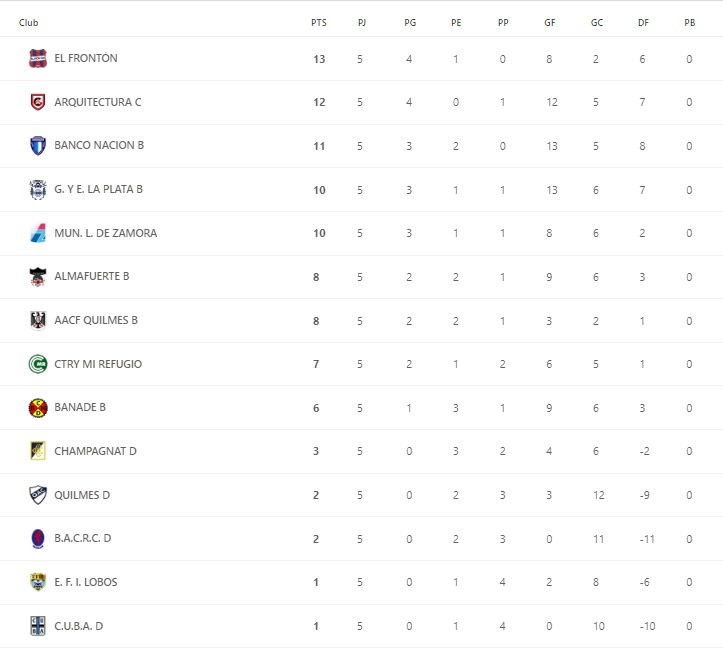
Task: Click the GF column header
Action: [x=550, y=22]
